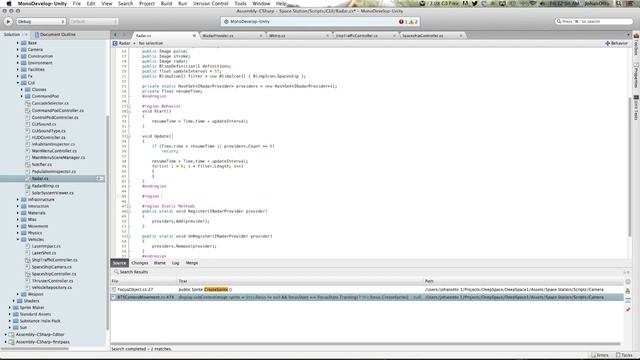This screenshot has width=640, height=360.
Task: Open the Errors pad
Action: pos(600,356)
